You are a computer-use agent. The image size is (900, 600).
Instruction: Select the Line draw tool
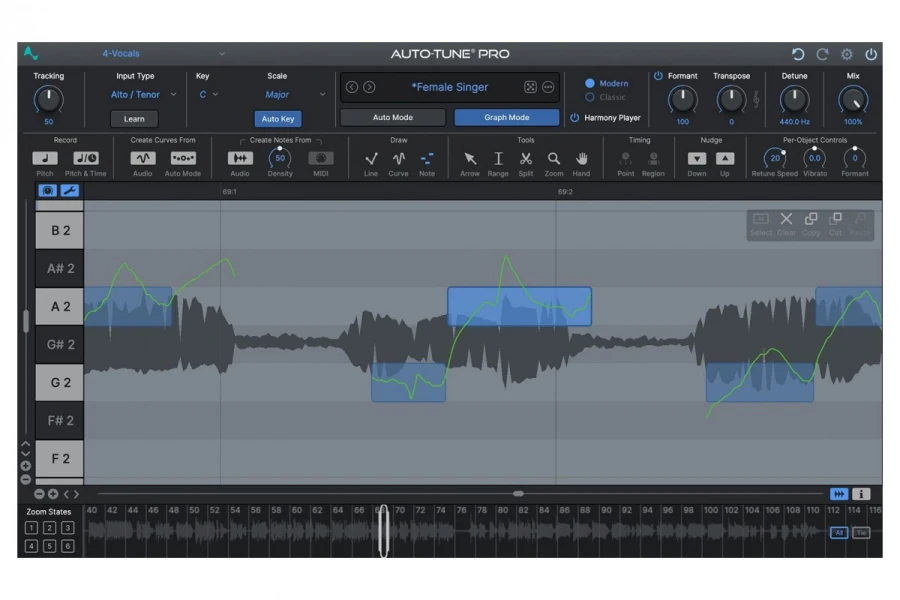(371, 158)
